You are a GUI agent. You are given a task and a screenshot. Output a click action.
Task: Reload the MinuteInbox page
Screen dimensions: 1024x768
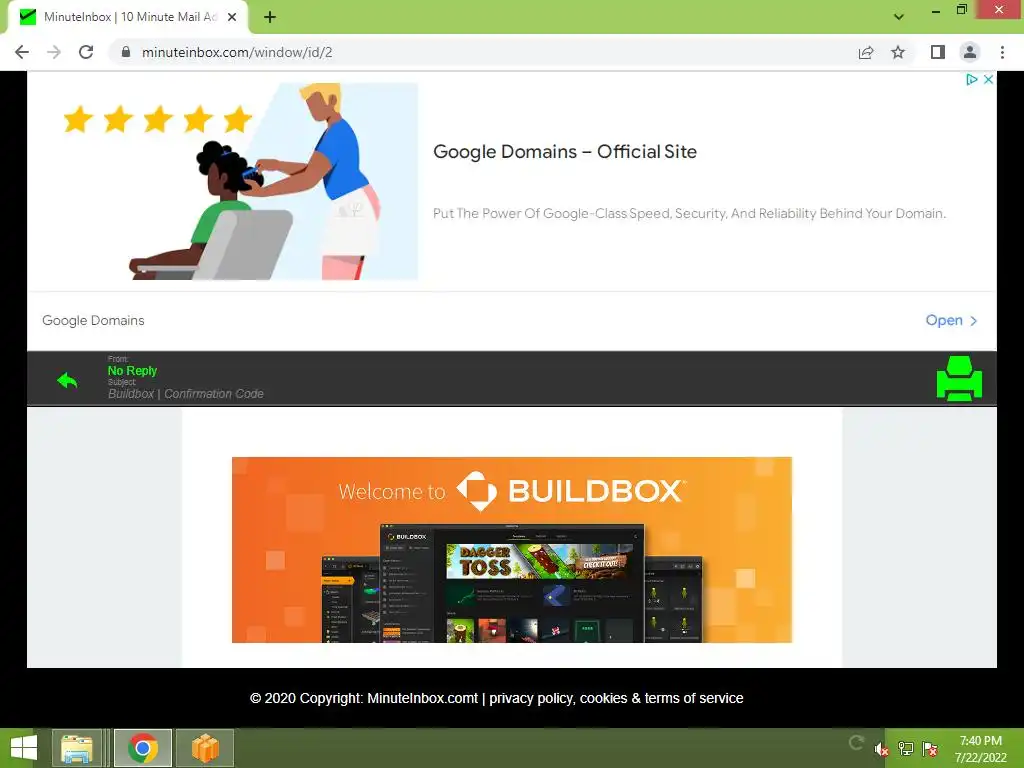[x=86, y=52]
